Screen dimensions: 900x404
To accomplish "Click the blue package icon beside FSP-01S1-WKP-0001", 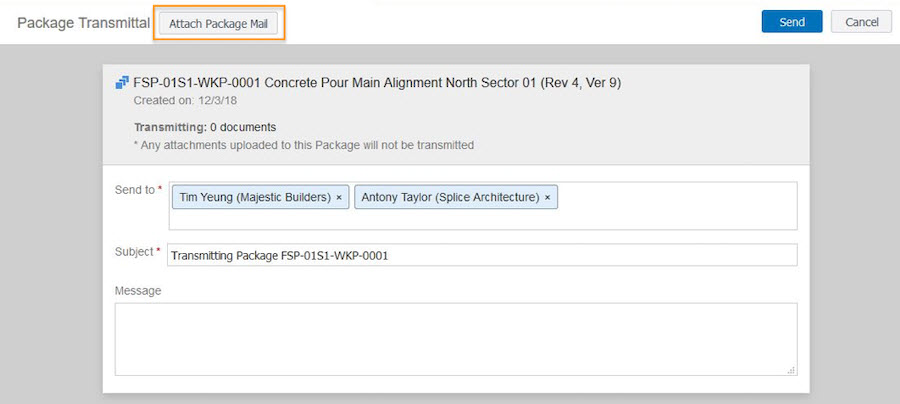I will tap(122, 83).
